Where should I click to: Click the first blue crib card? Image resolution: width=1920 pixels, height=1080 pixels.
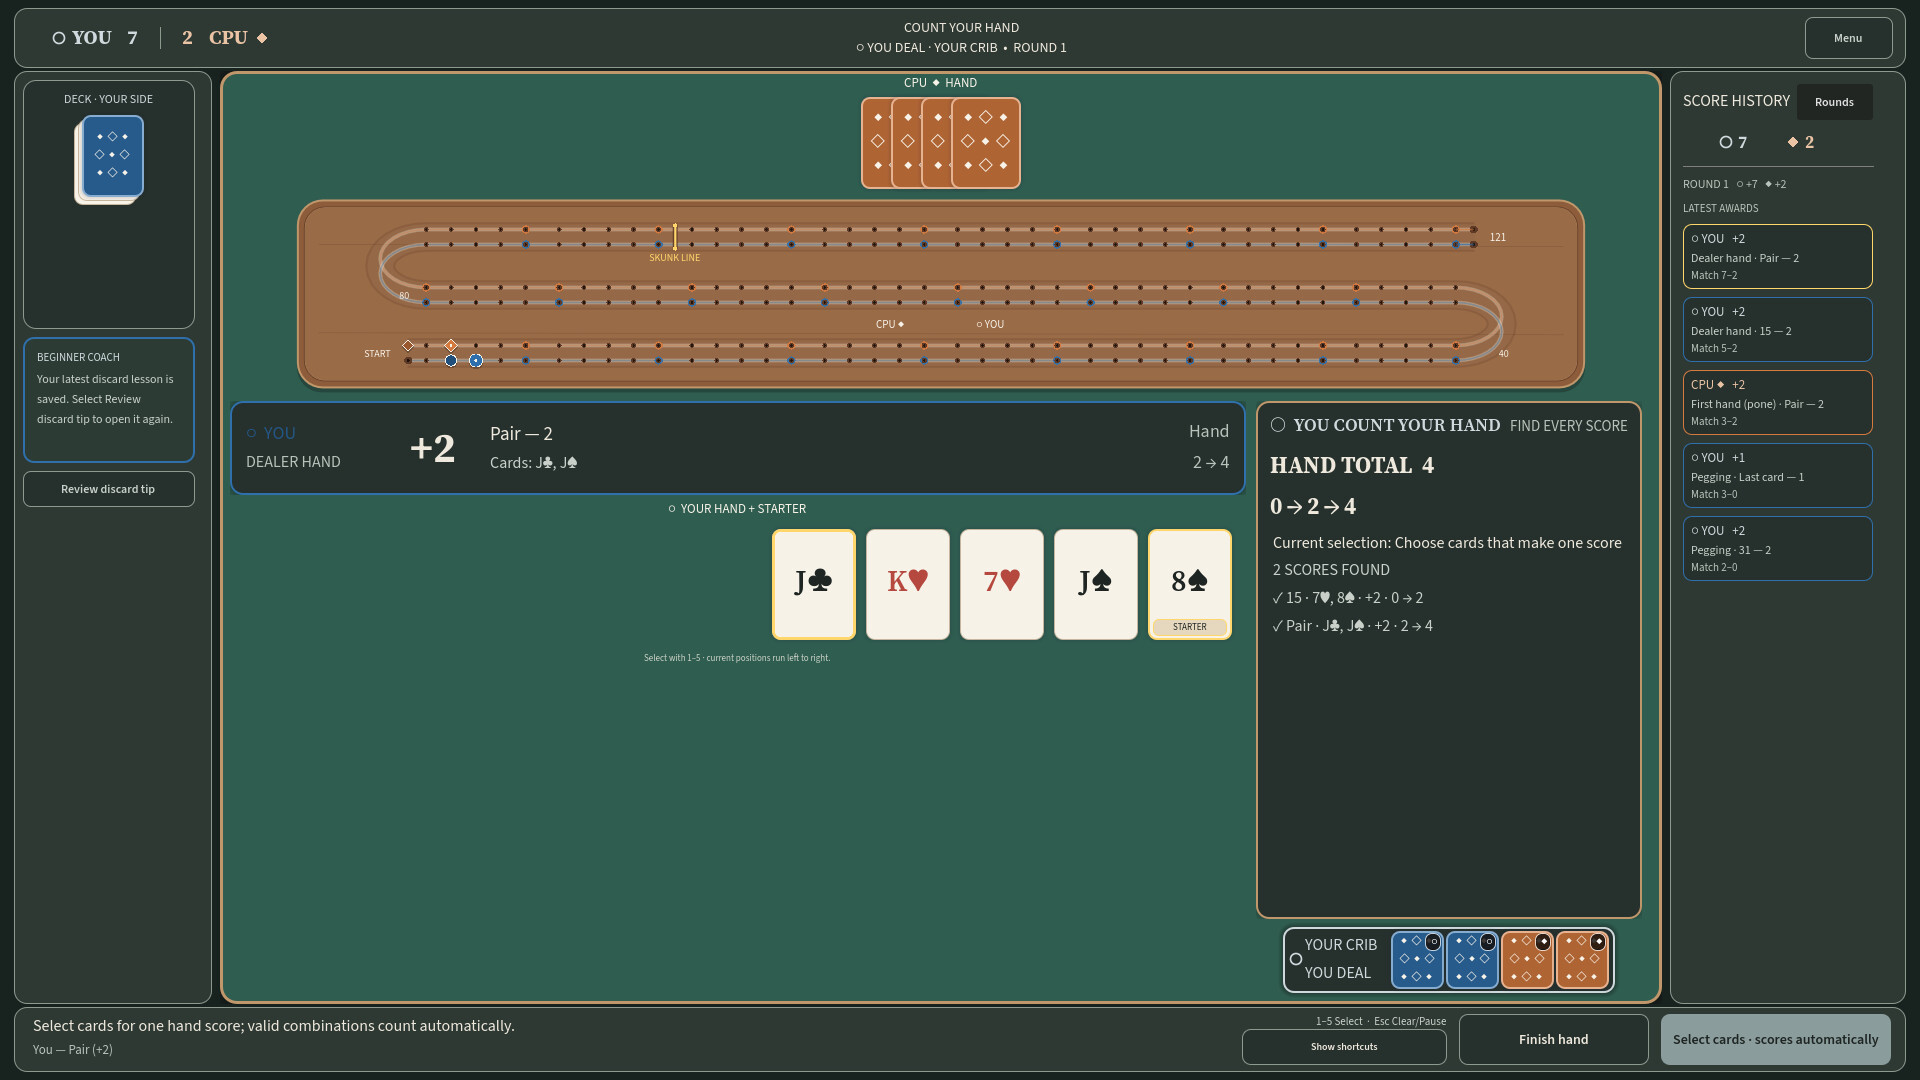1417,960
